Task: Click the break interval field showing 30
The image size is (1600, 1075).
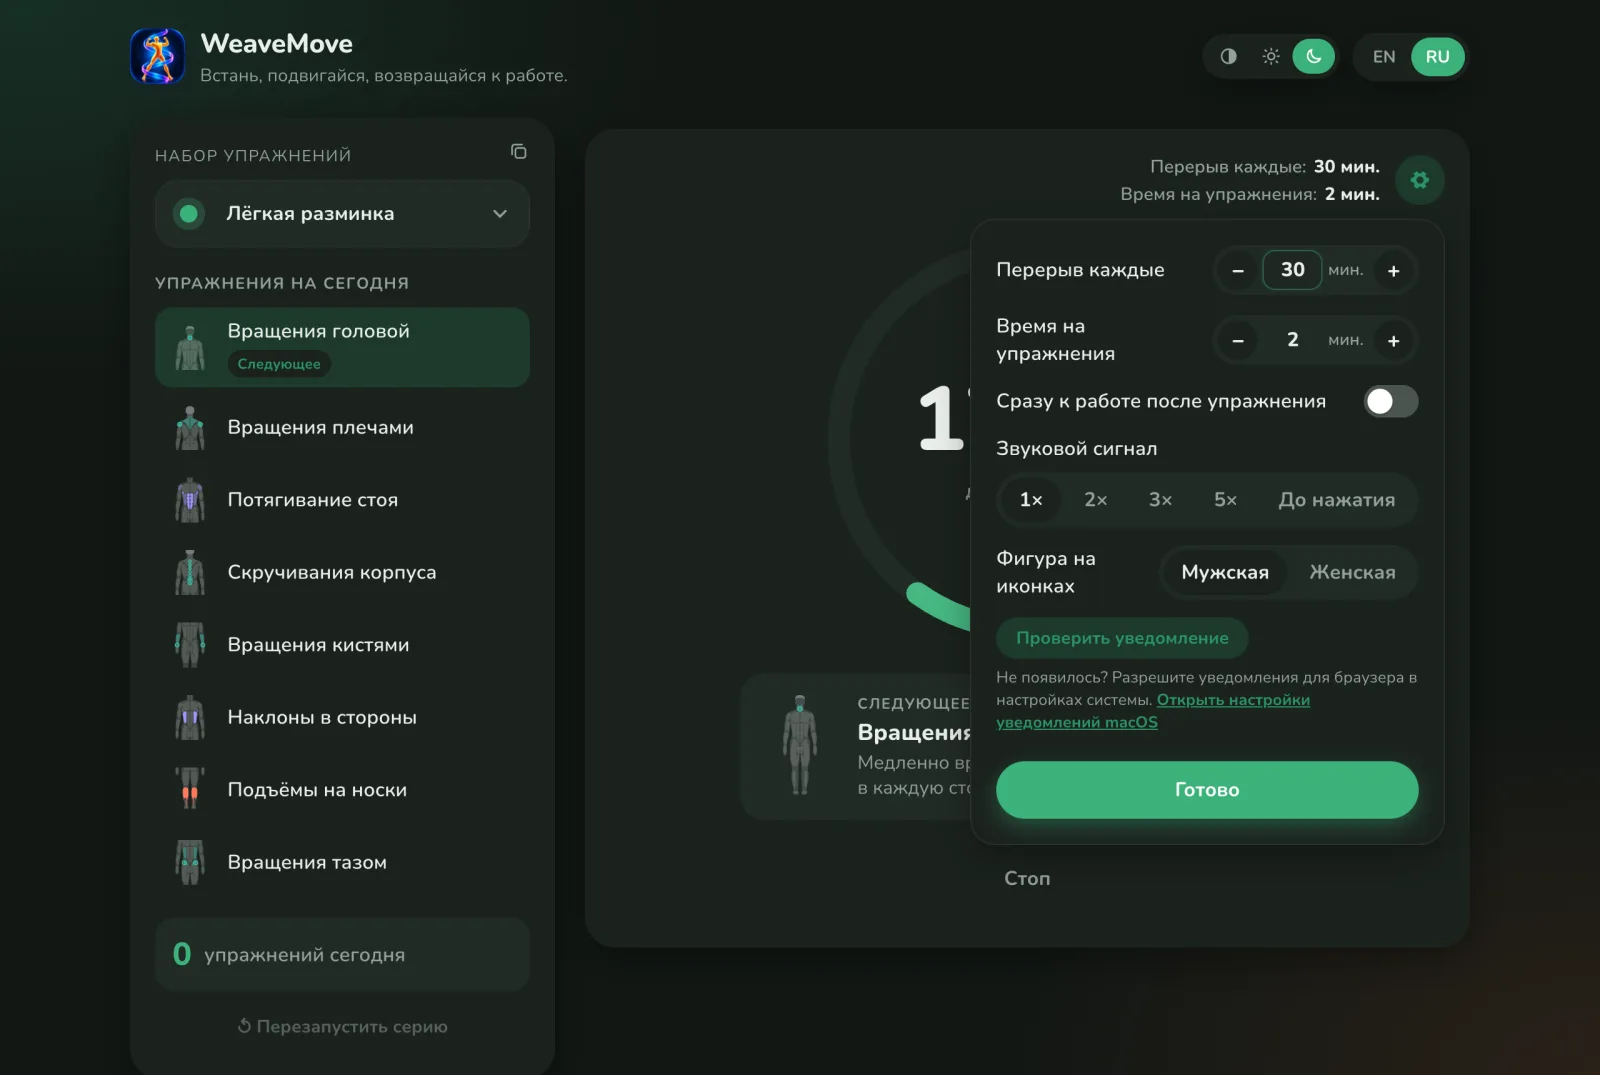Action: [1292, 270]
